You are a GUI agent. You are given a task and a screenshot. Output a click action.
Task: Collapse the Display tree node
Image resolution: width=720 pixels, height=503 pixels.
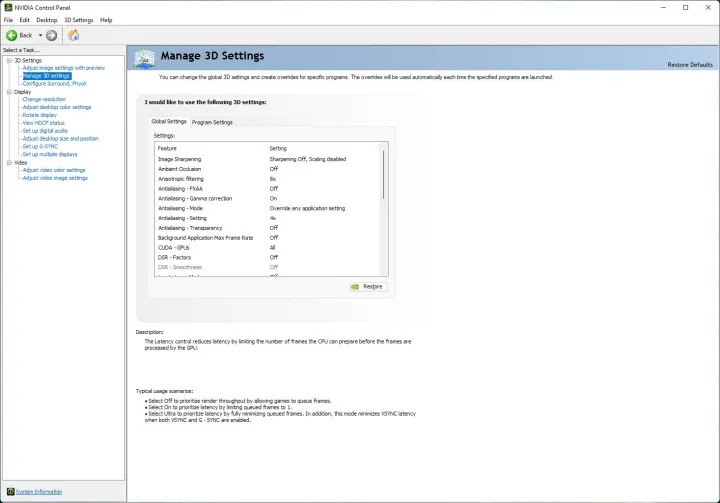[9, 92]
